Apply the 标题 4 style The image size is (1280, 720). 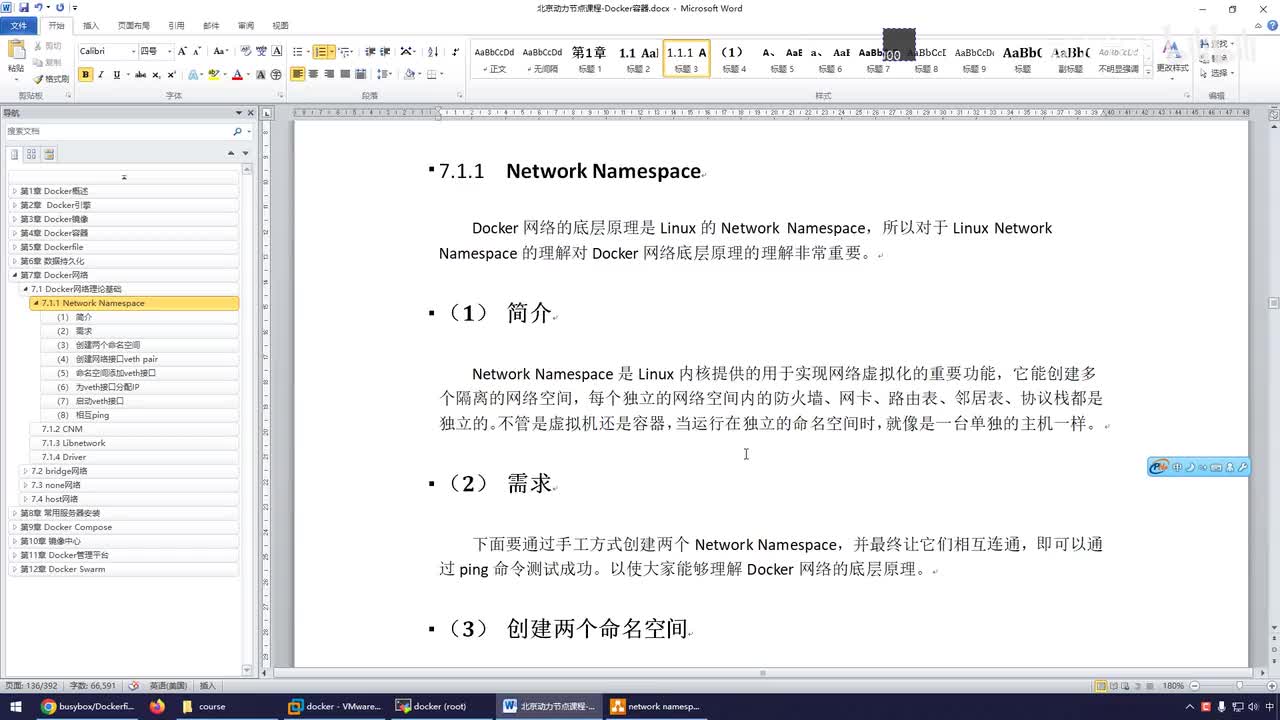pyautogui.click(x=734, y=59)
